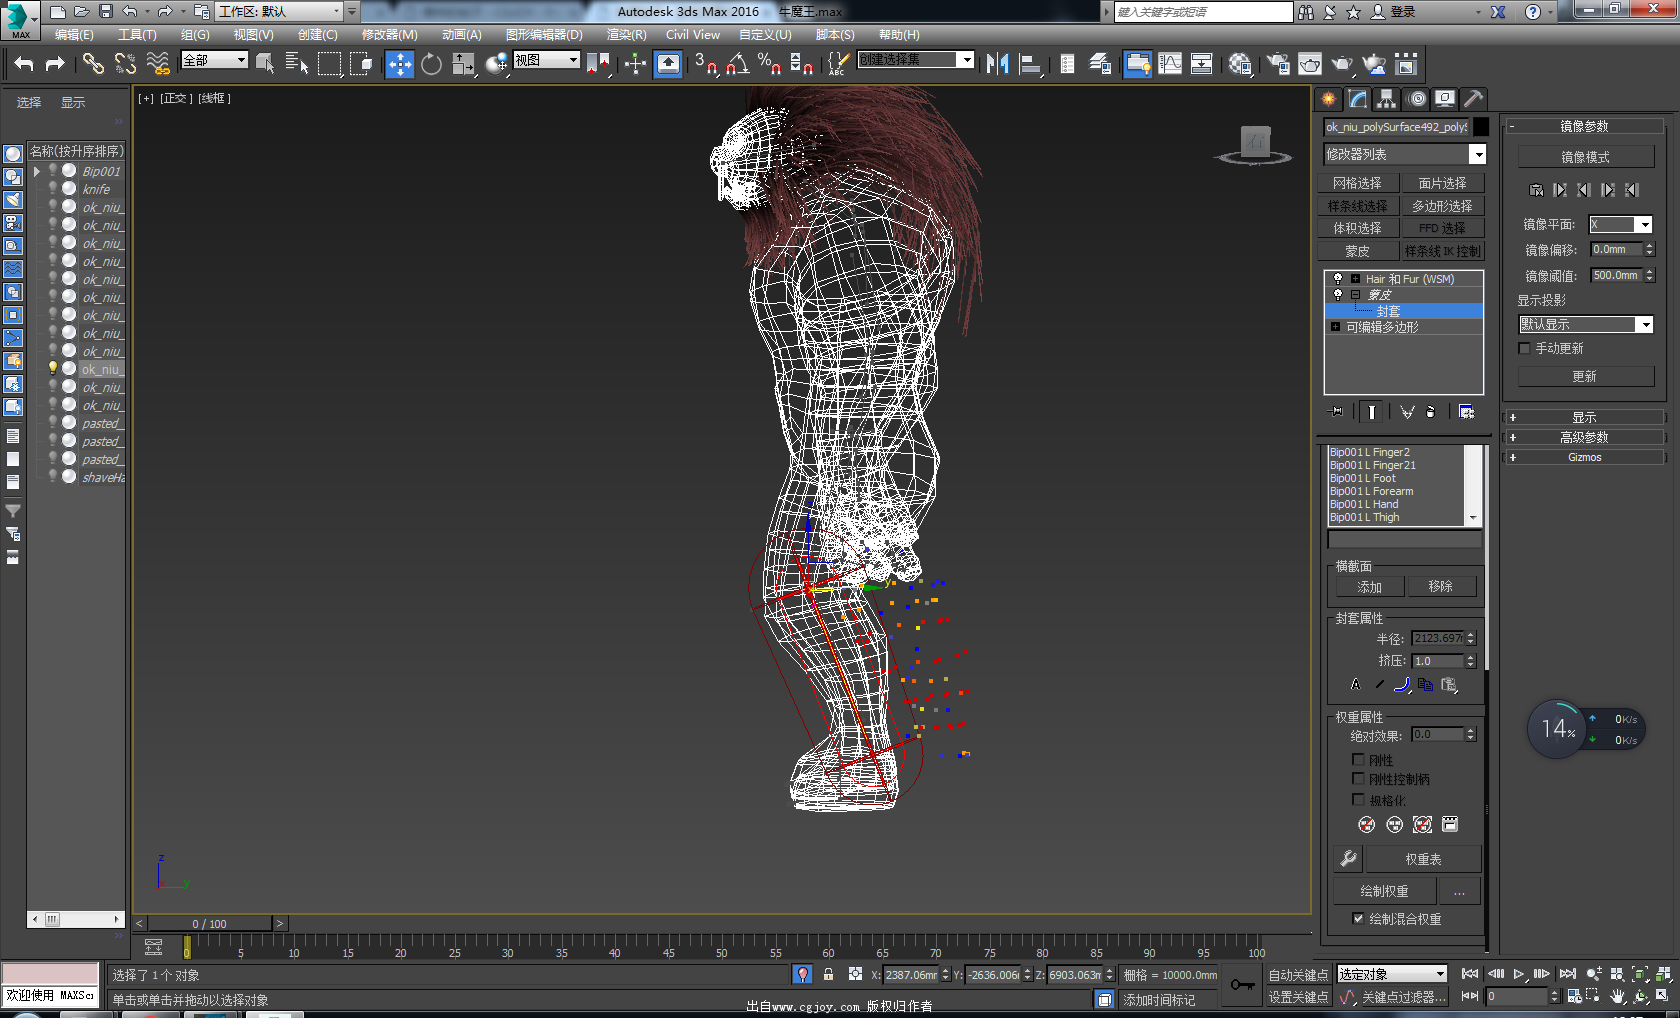
Task: Click the Mirror tool icon
Action: [997, 64]
